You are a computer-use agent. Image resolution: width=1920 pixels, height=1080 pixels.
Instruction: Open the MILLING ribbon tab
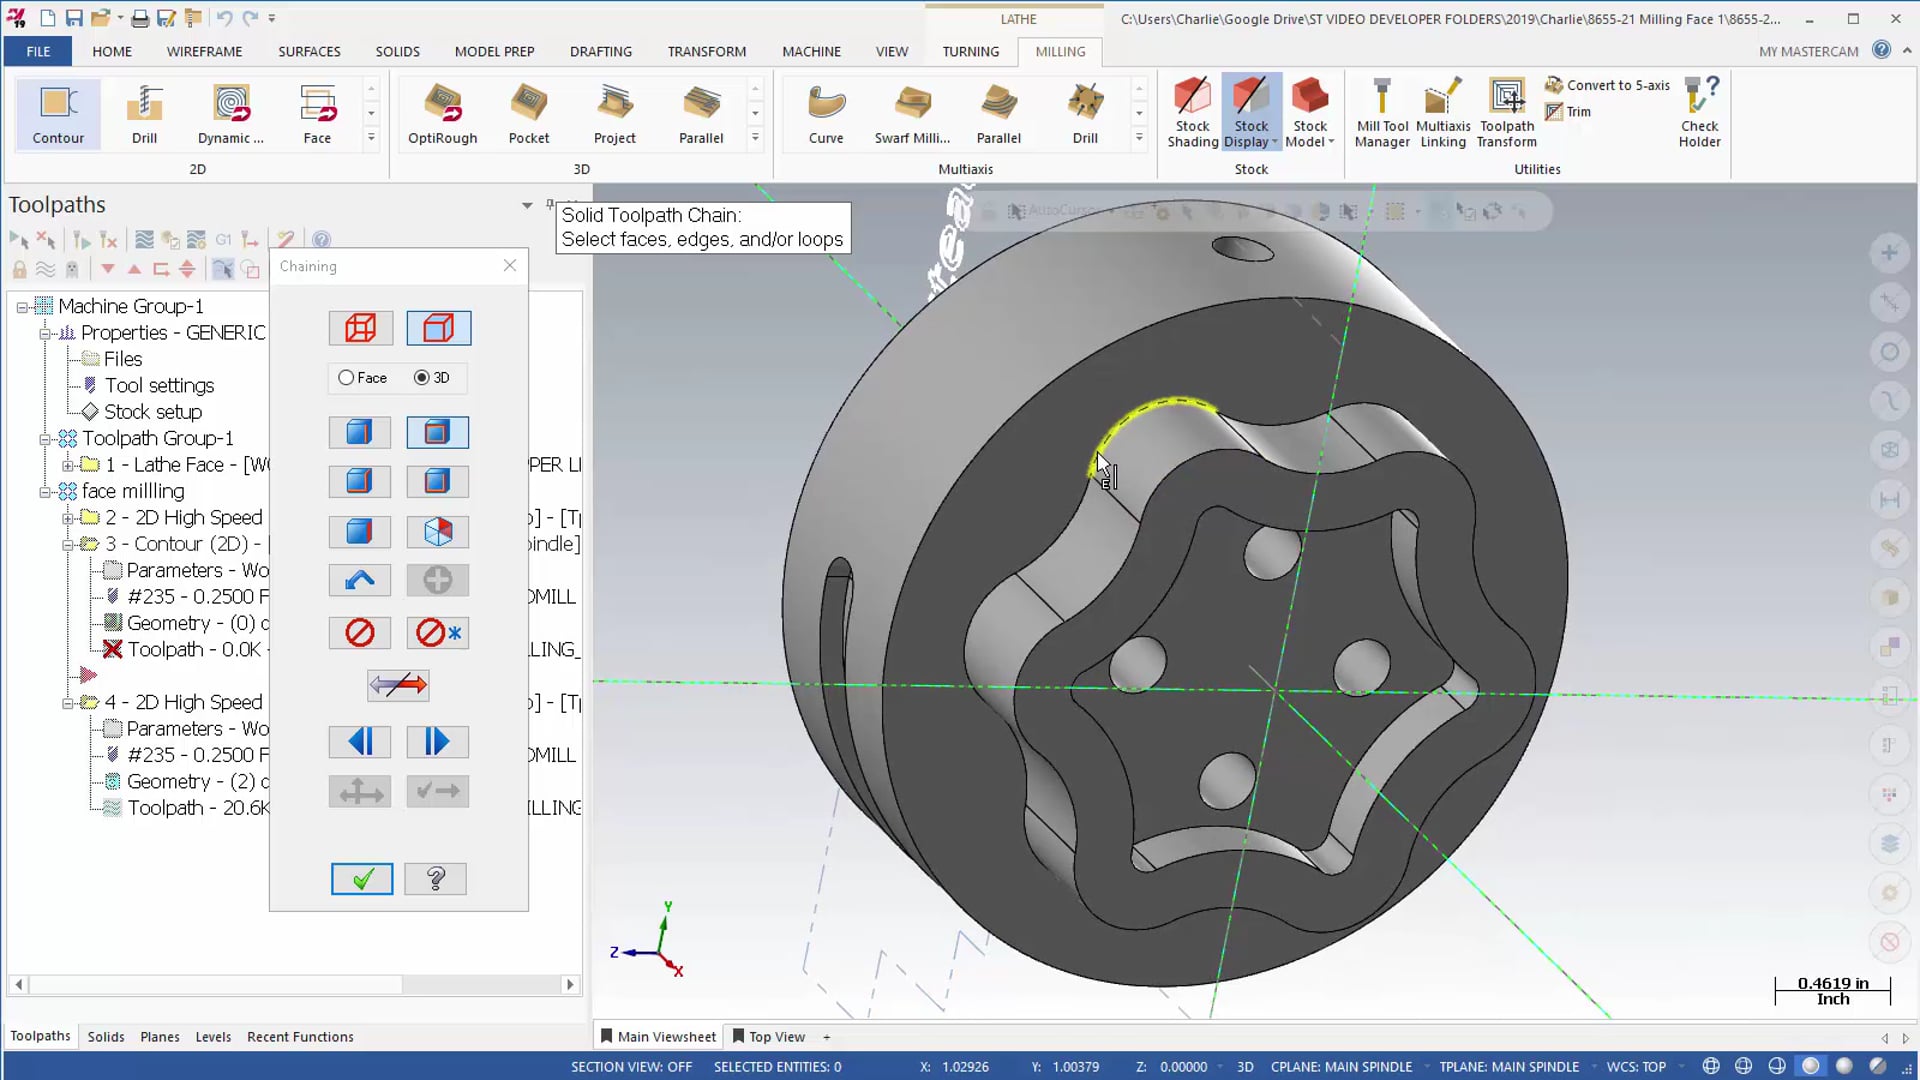coord(1060,50)
